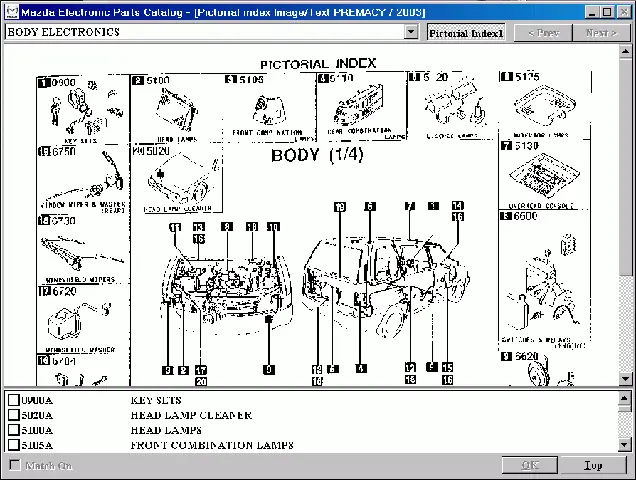Click callout 13 above the engine bay
The image size is (636, 480).
(x=199, y=227)
